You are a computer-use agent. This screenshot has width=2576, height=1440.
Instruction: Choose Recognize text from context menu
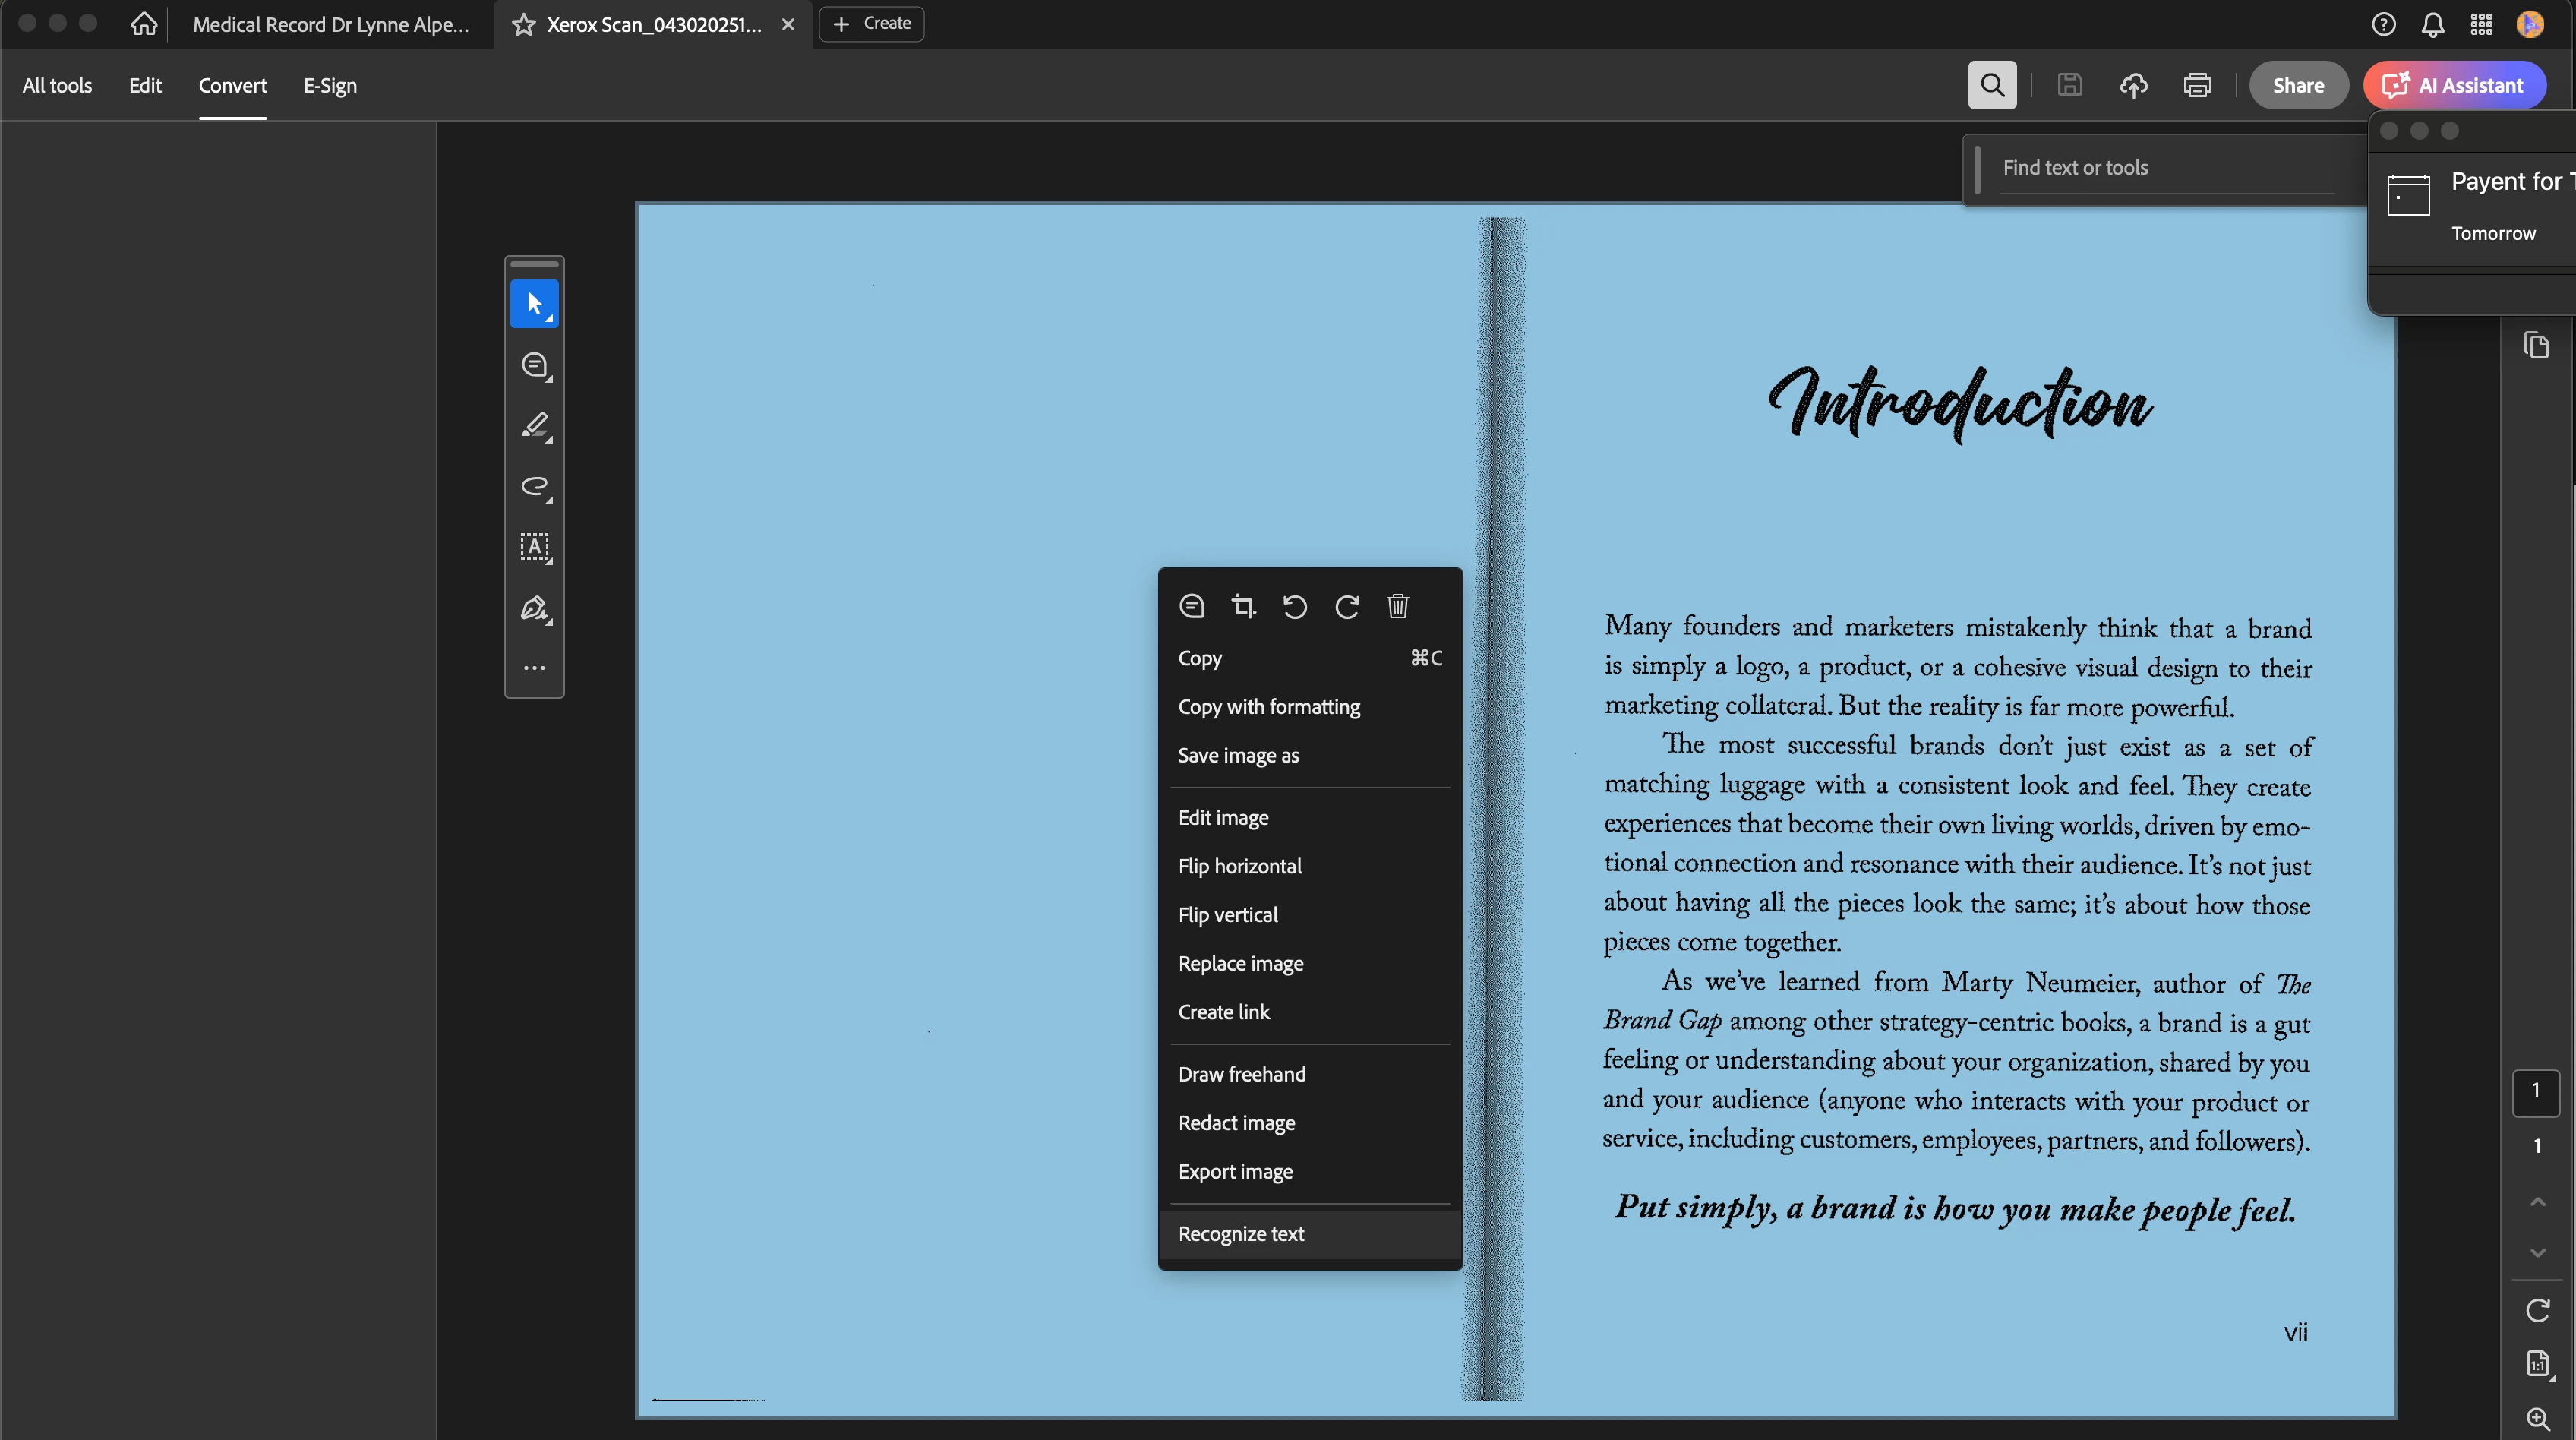(x=1241, y=1234)
